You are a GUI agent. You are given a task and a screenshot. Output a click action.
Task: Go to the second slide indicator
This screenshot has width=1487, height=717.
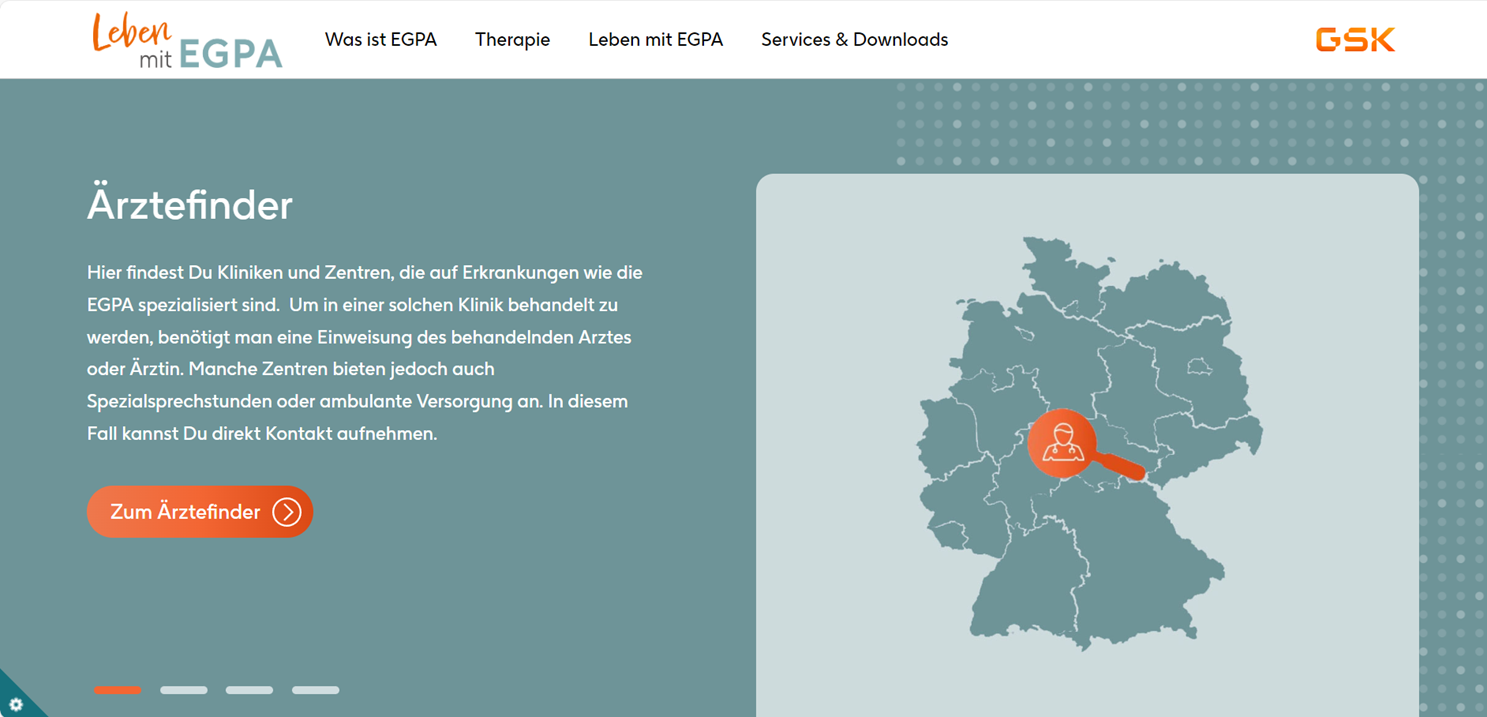pos(184,690)
